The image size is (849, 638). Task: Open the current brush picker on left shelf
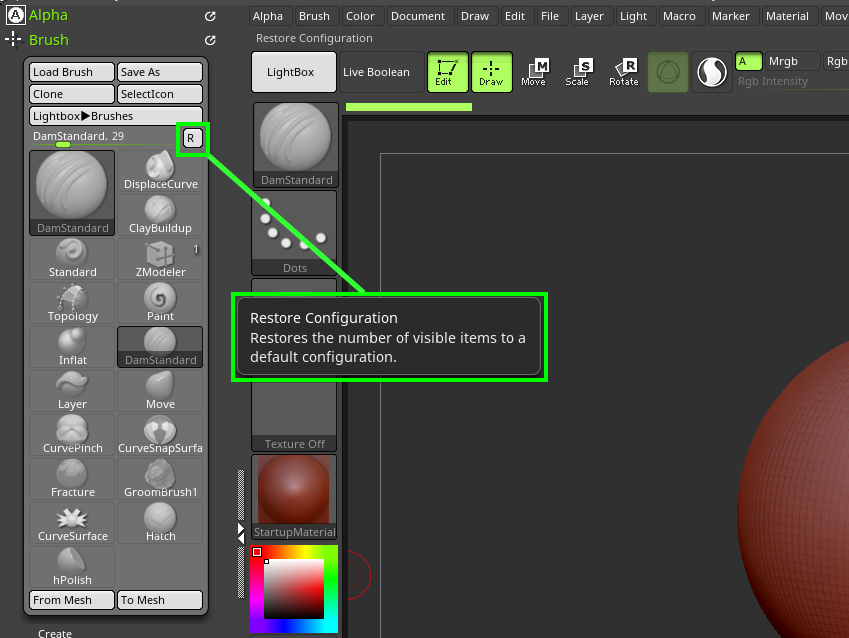pyautogui.click(x=296, y=145)
